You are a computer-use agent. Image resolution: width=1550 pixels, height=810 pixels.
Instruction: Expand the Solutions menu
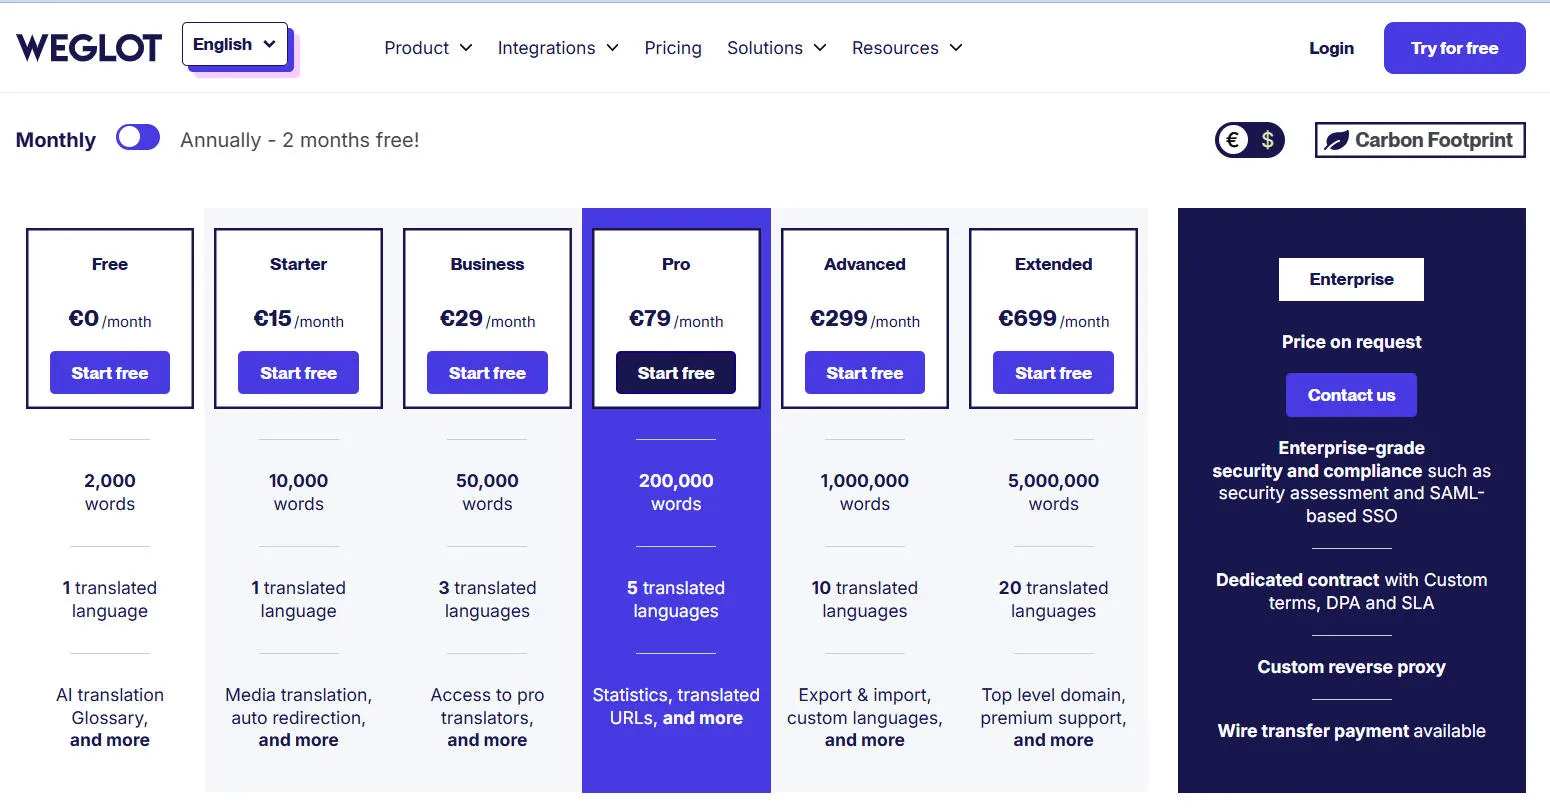[x=776, y=48]
